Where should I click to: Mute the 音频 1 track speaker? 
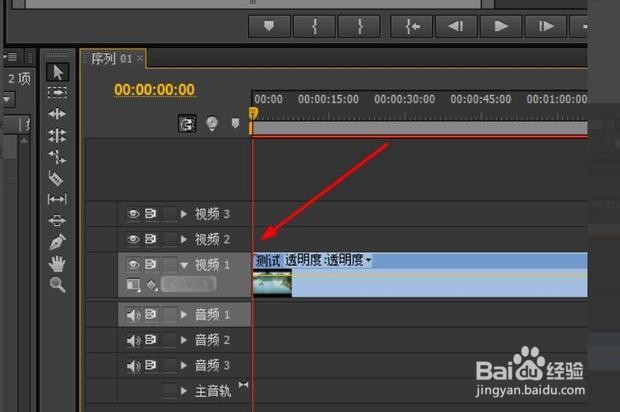pos(133,315)
